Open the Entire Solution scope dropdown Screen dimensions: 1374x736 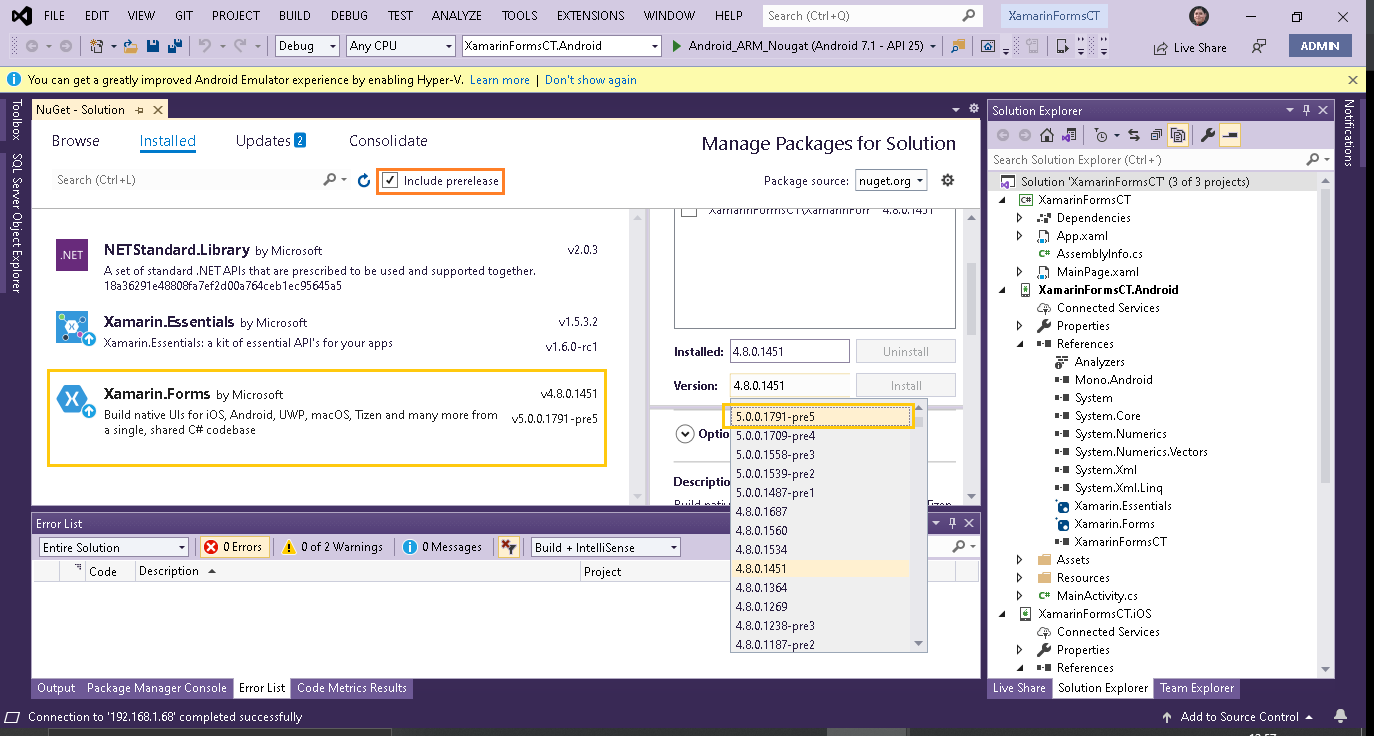pos(114,547)
